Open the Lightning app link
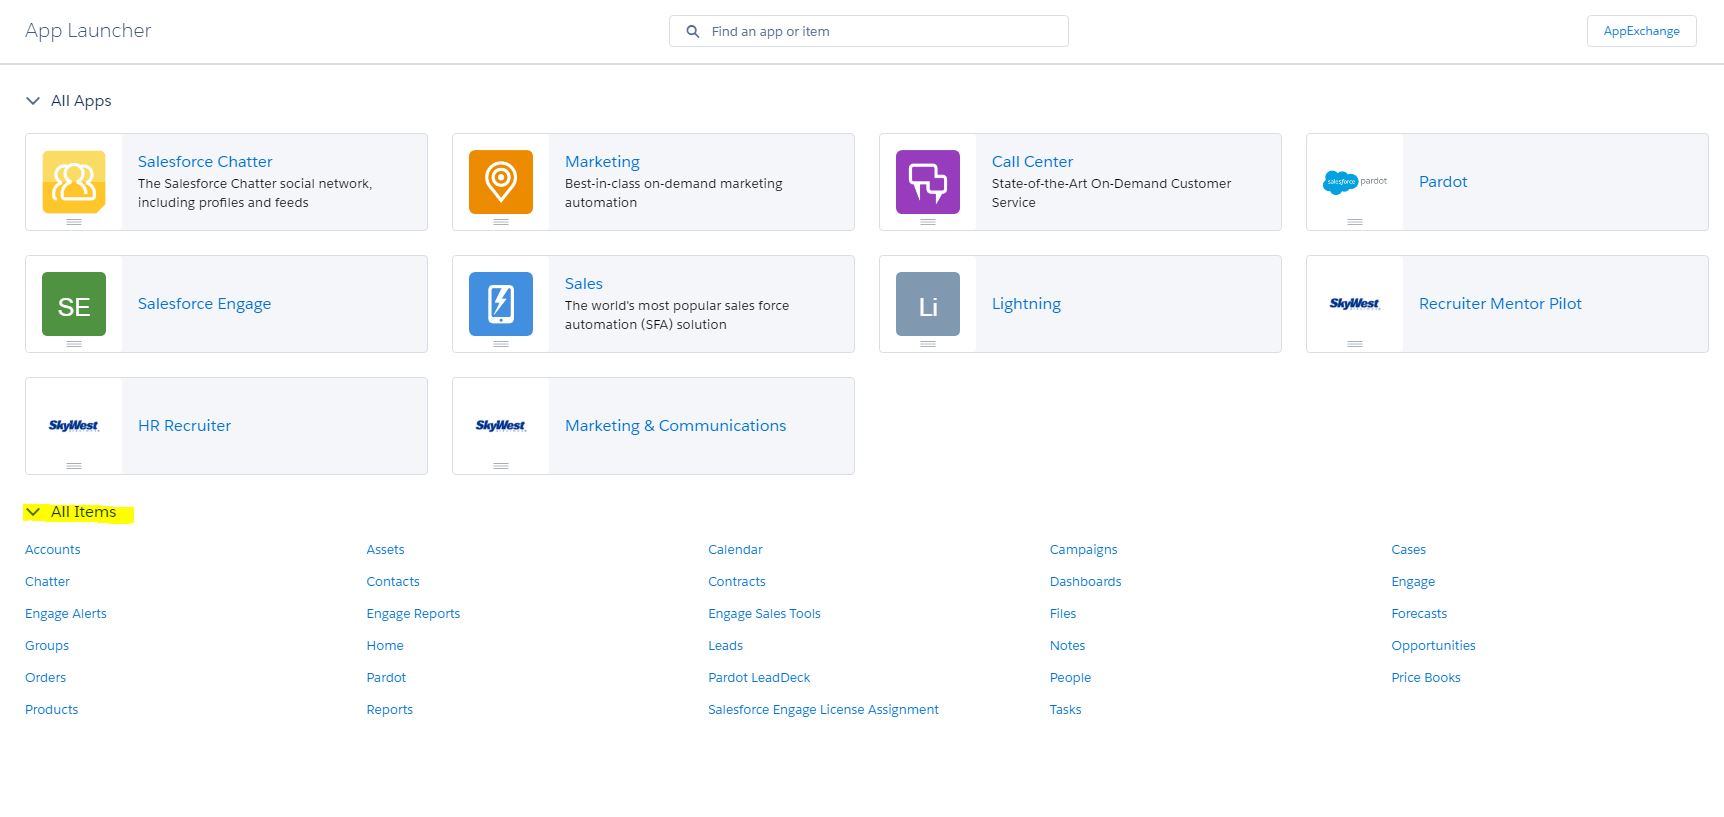This screenshot has width=1724, height=817. tap(1026, 304)
